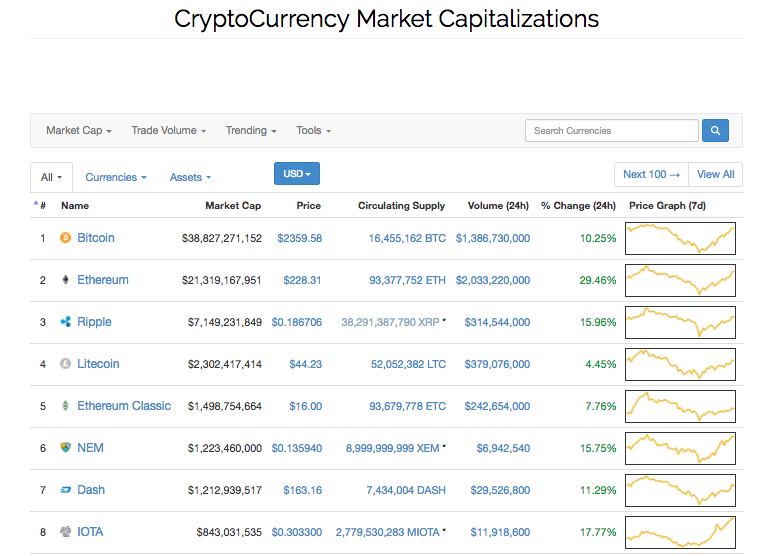Click Ethereum supply 93,377,752 ETH
This screenshot has width=761, height=556.
[407, 280]
